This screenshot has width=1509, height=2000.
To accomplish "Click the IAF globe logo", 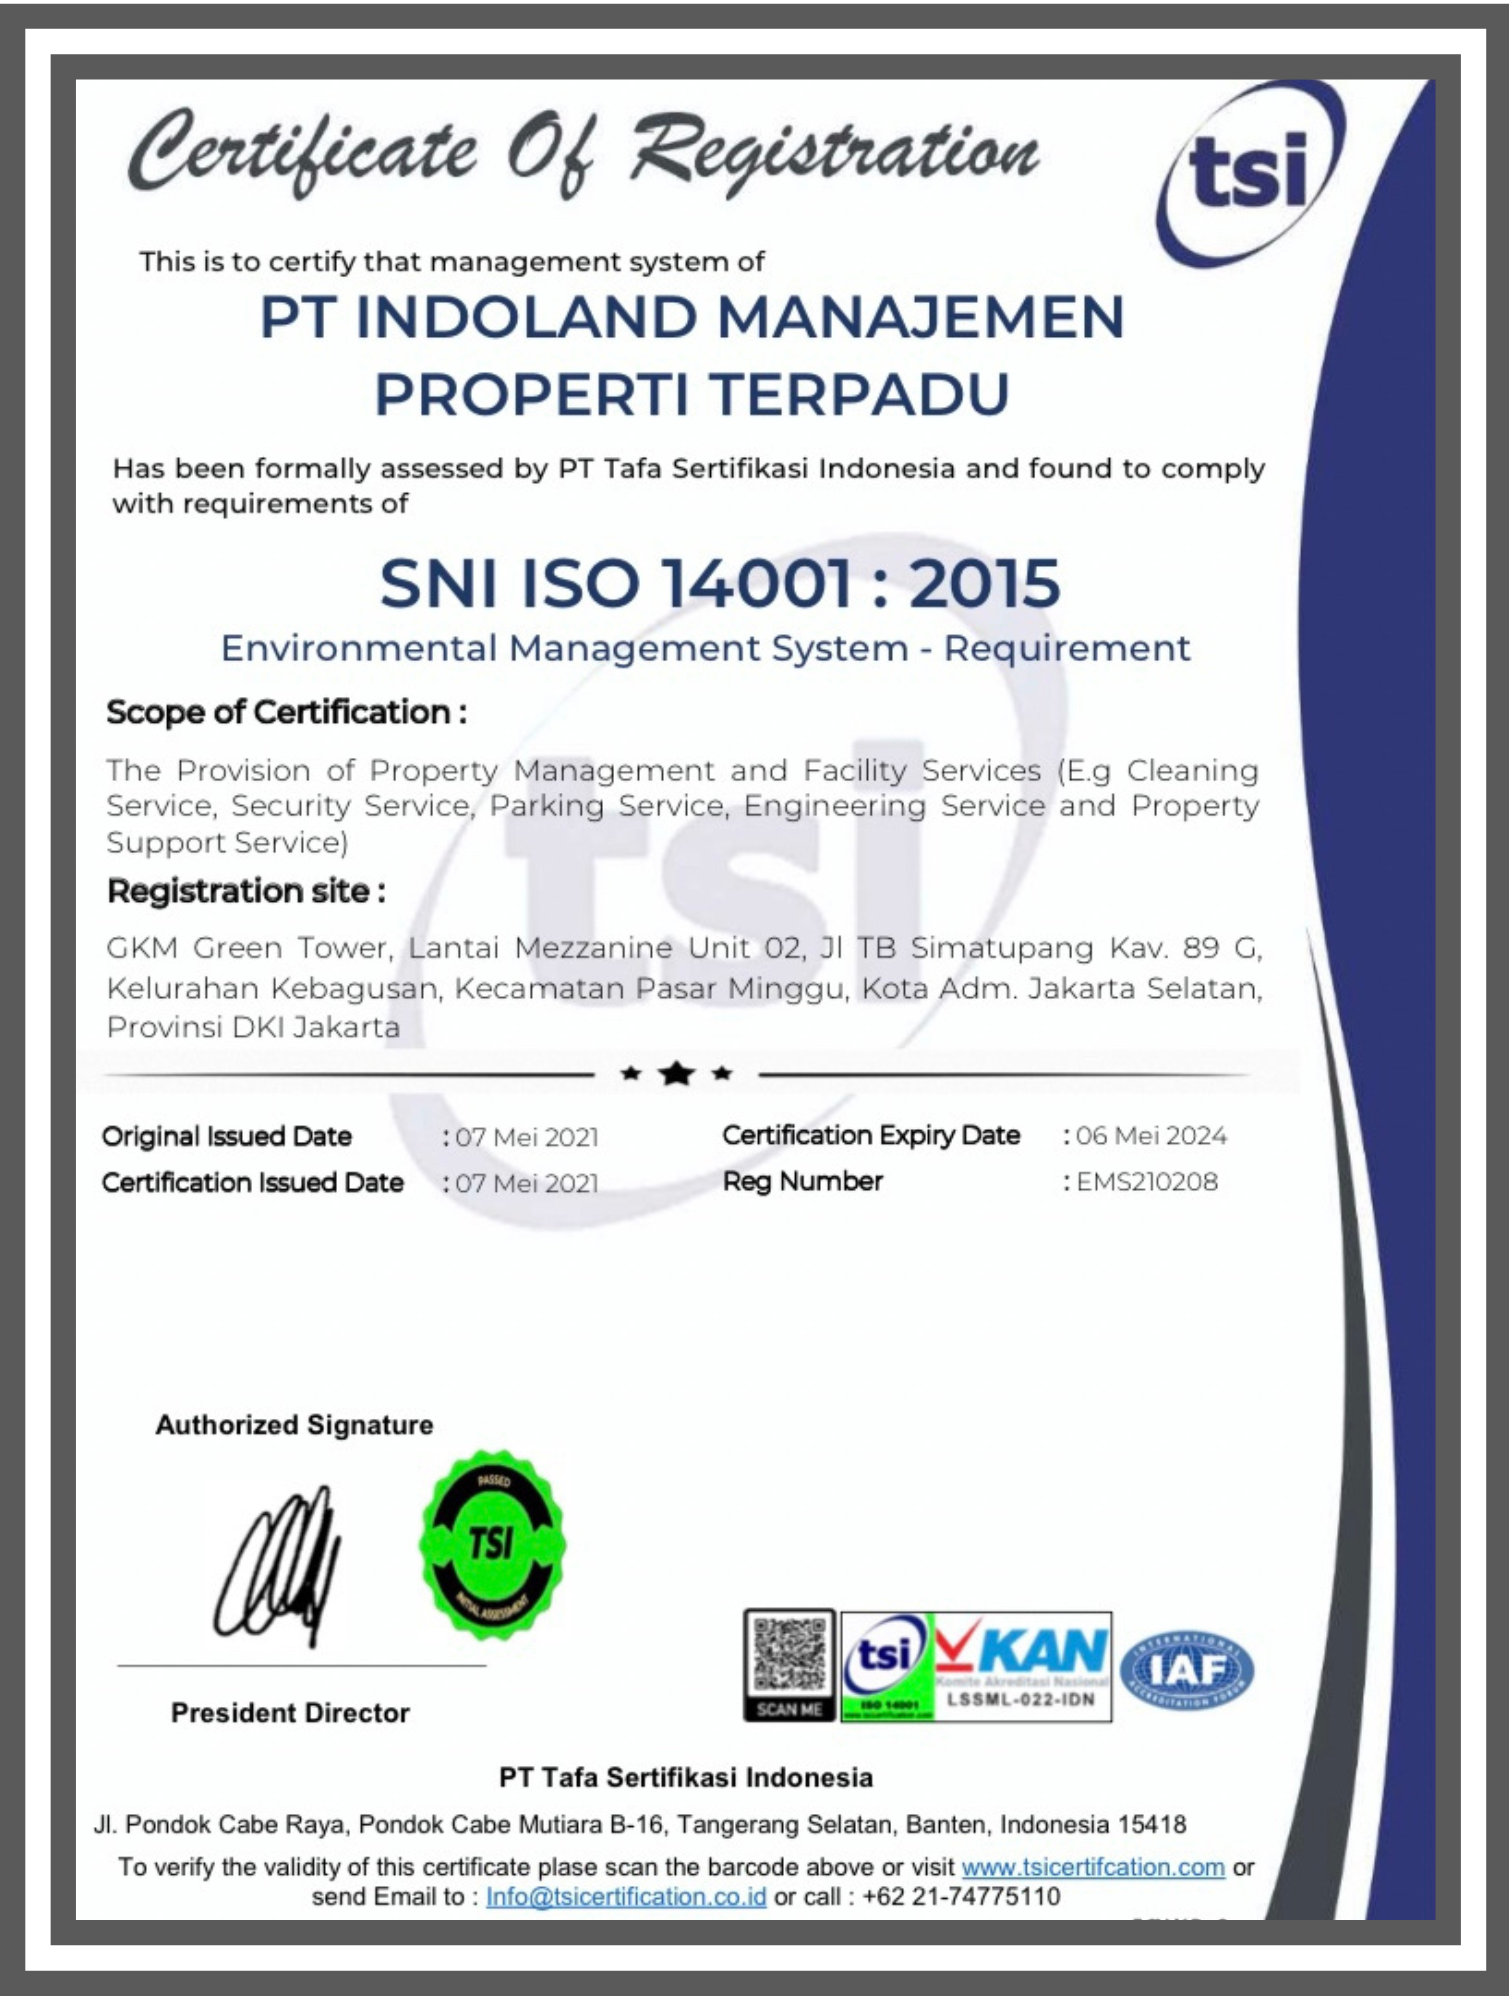I will pos(1187,1670).
